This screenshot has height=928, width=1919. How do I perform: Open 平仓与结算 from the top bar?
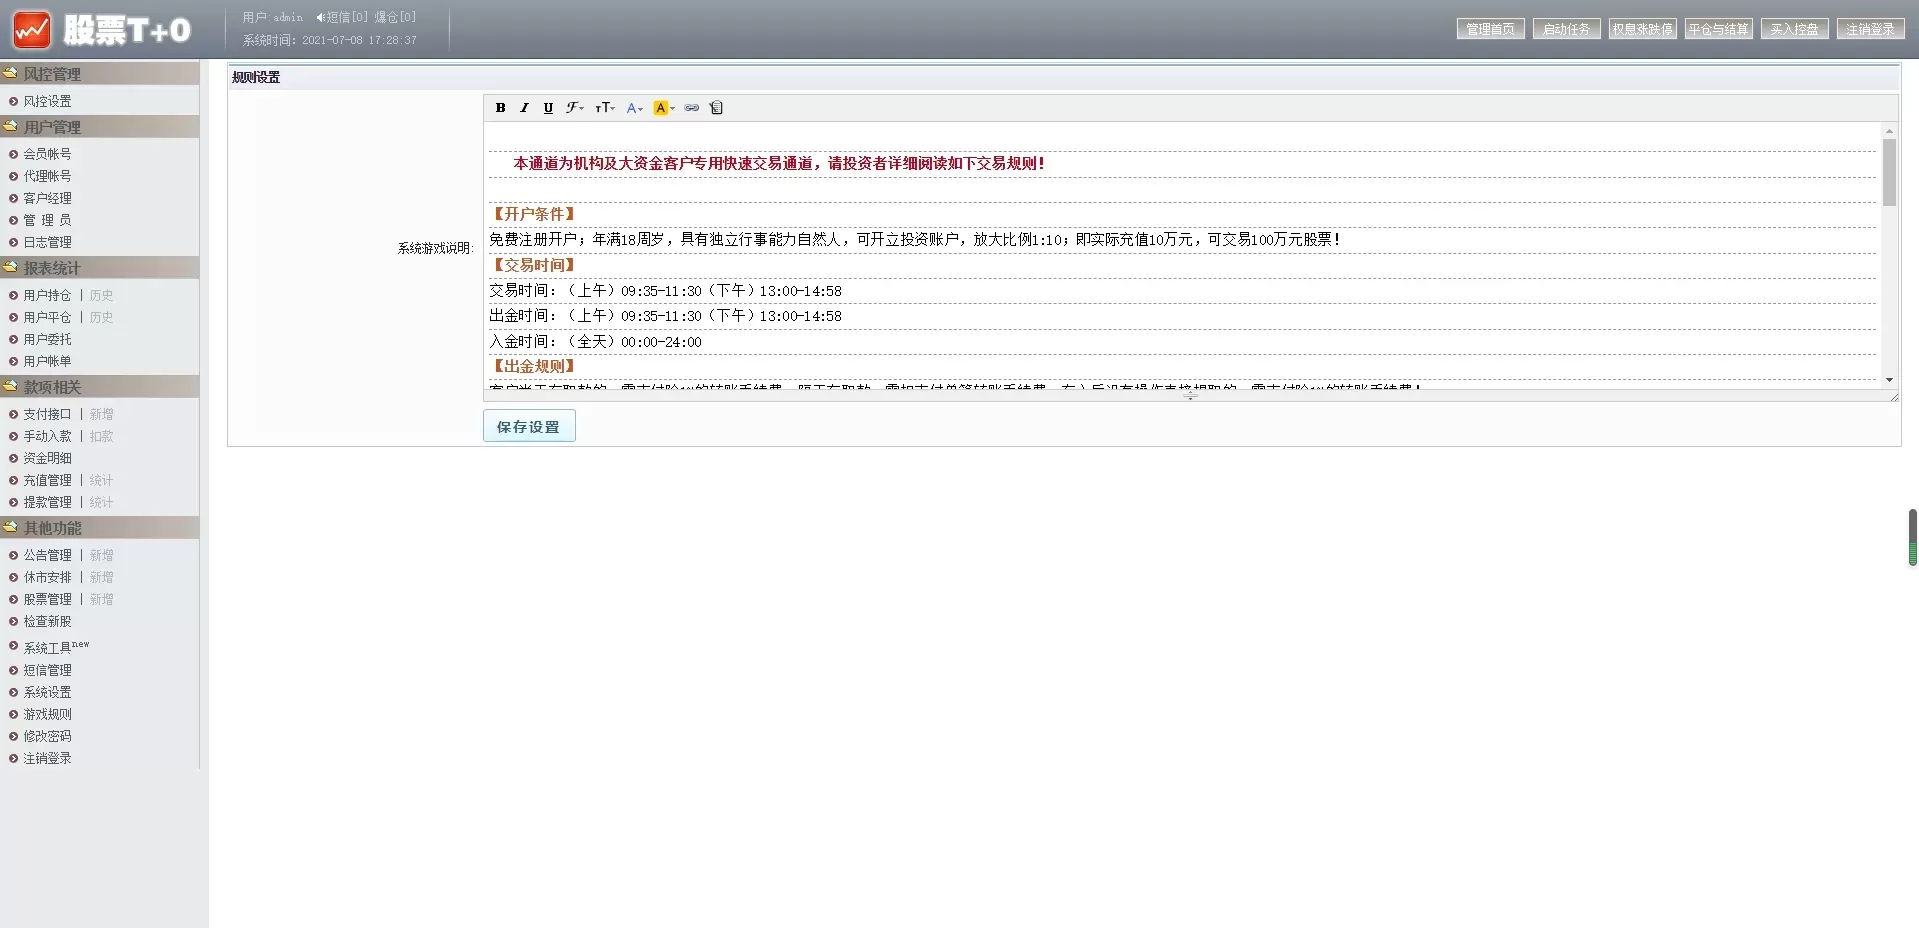[1718, 29]
